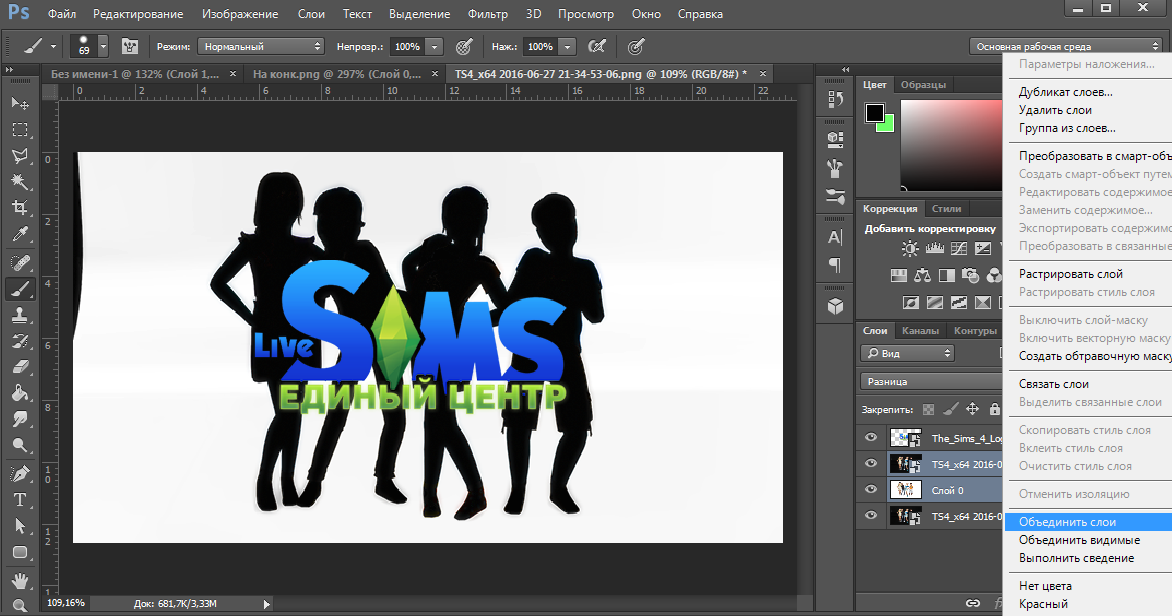Open the Основная рабочая среда workspace dropdown

[x=1066, y=46]
